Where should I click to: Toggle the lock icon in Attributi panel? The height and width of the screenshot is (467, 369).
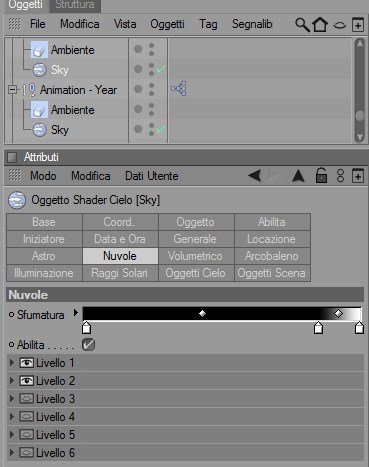pyautogui.click(x=321, y=175)
